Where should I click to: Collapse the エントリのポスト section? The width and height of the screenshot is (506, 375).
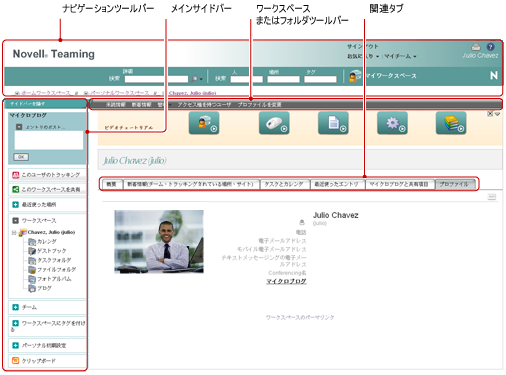tap(19, 127)
